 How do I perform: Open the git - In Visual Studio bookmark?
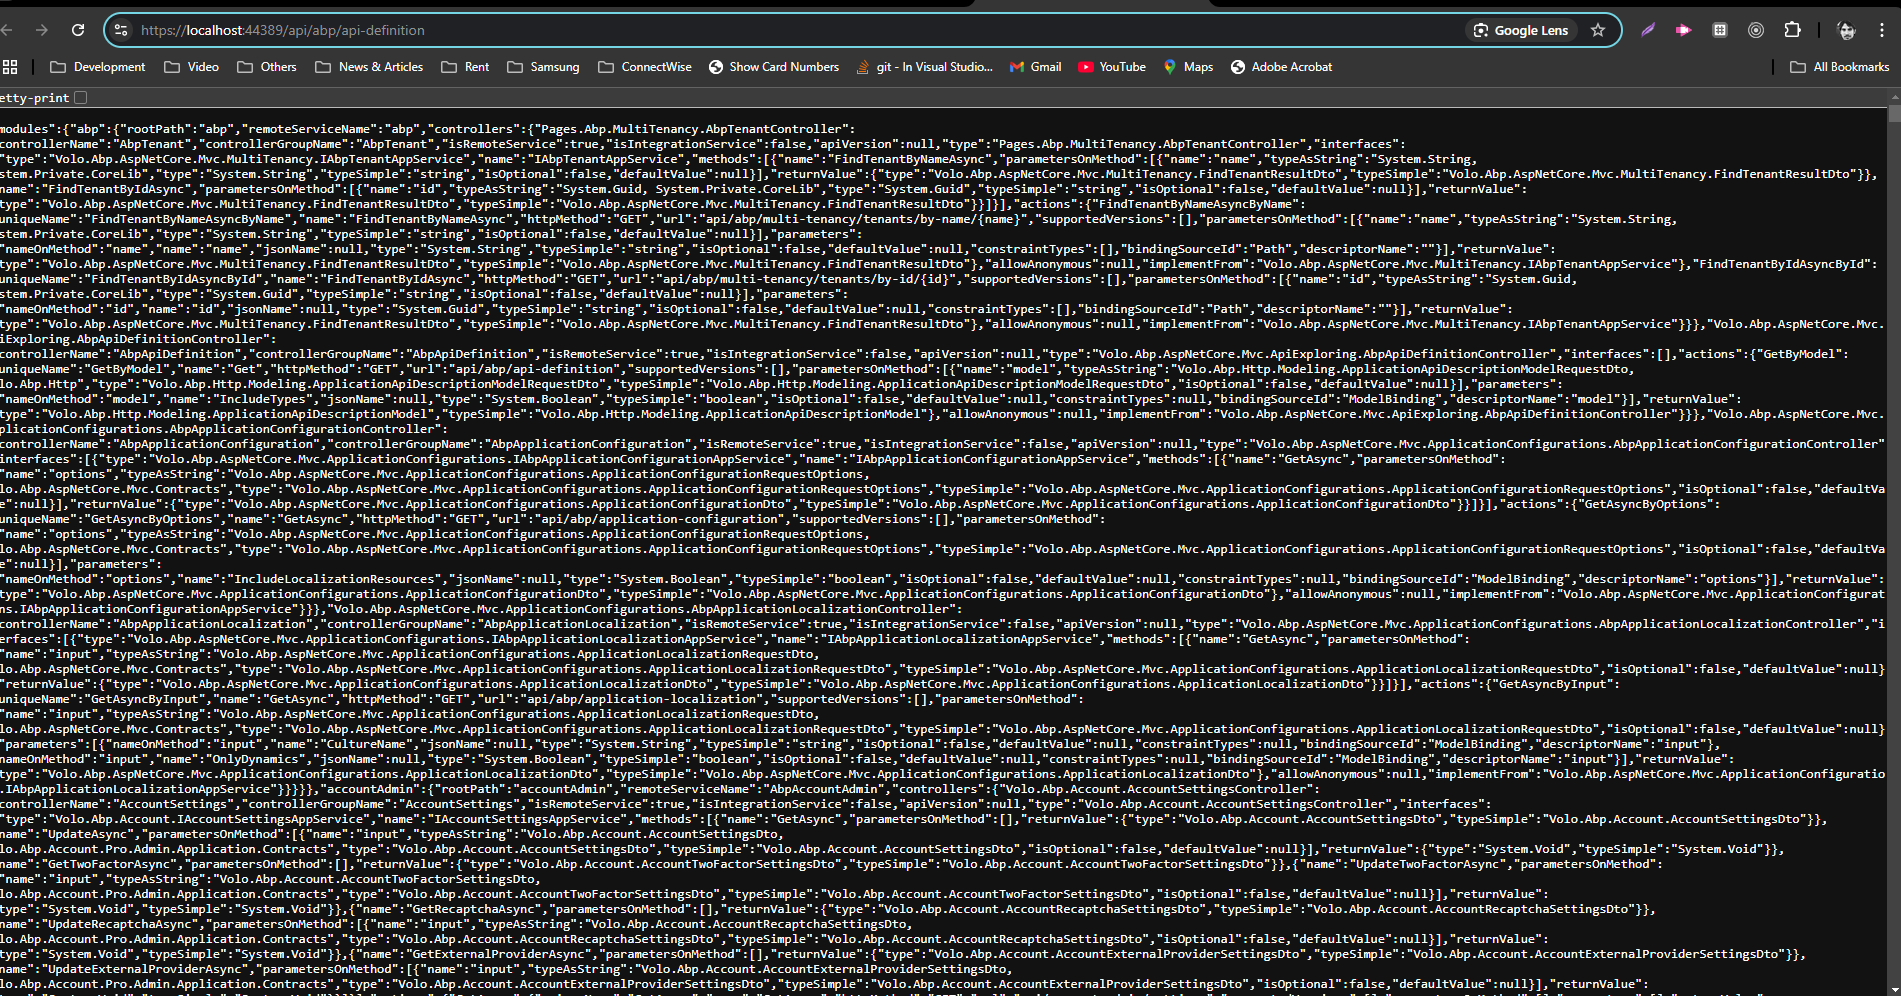(x=925, y=67)
